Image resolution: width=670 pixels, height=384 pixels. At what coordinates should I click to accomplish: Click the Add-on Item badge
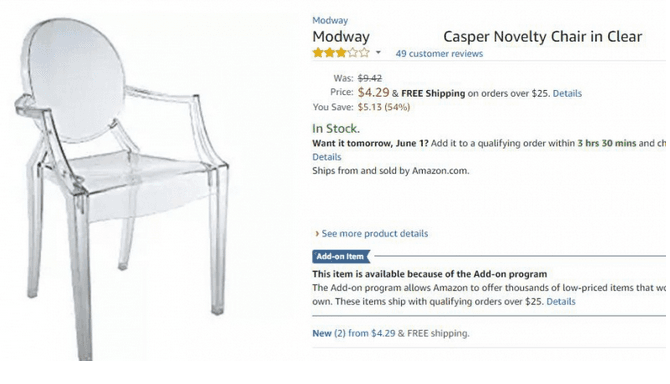pos(341,256)
